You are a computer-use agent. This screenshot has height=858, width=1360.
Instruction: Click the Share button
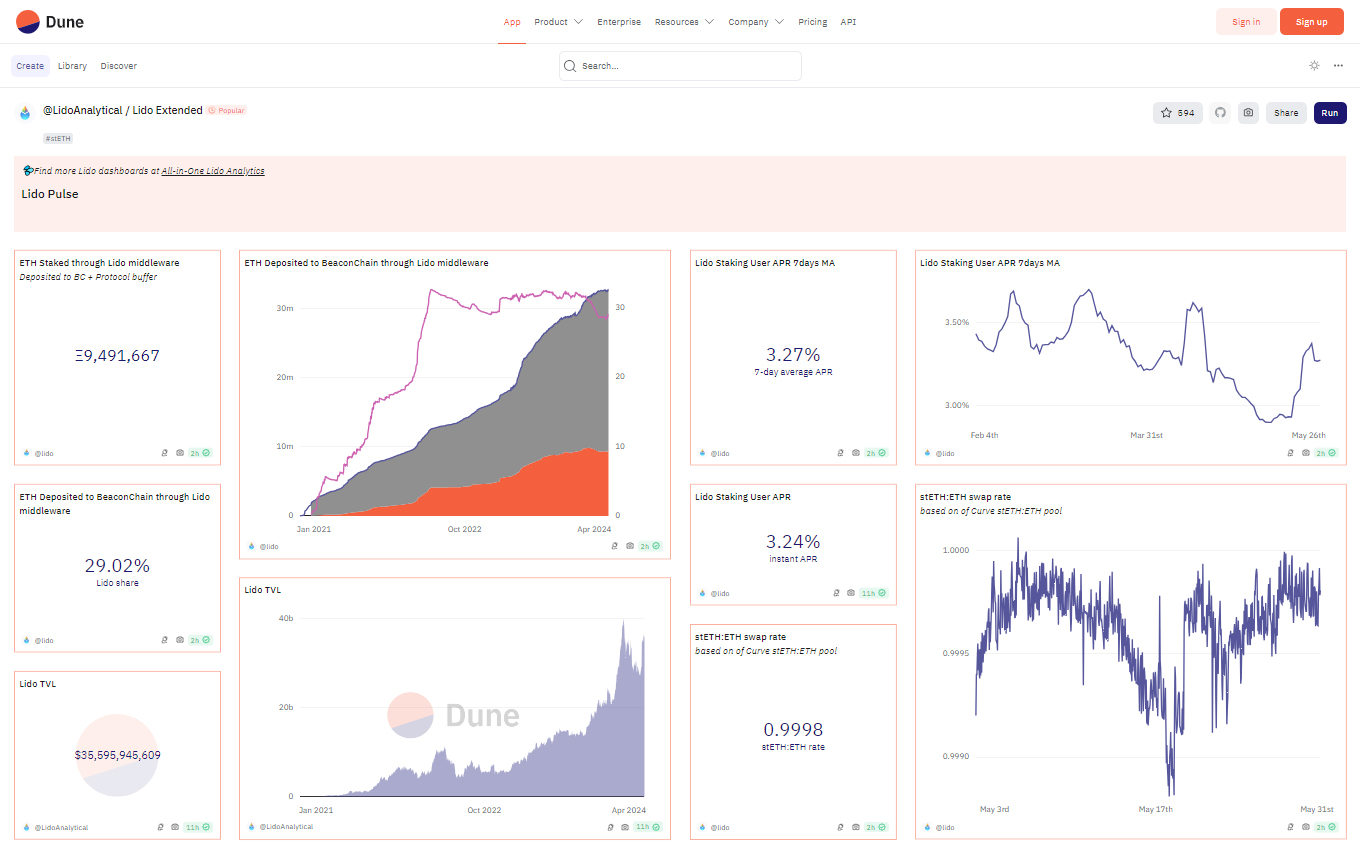pos(1286,113)
